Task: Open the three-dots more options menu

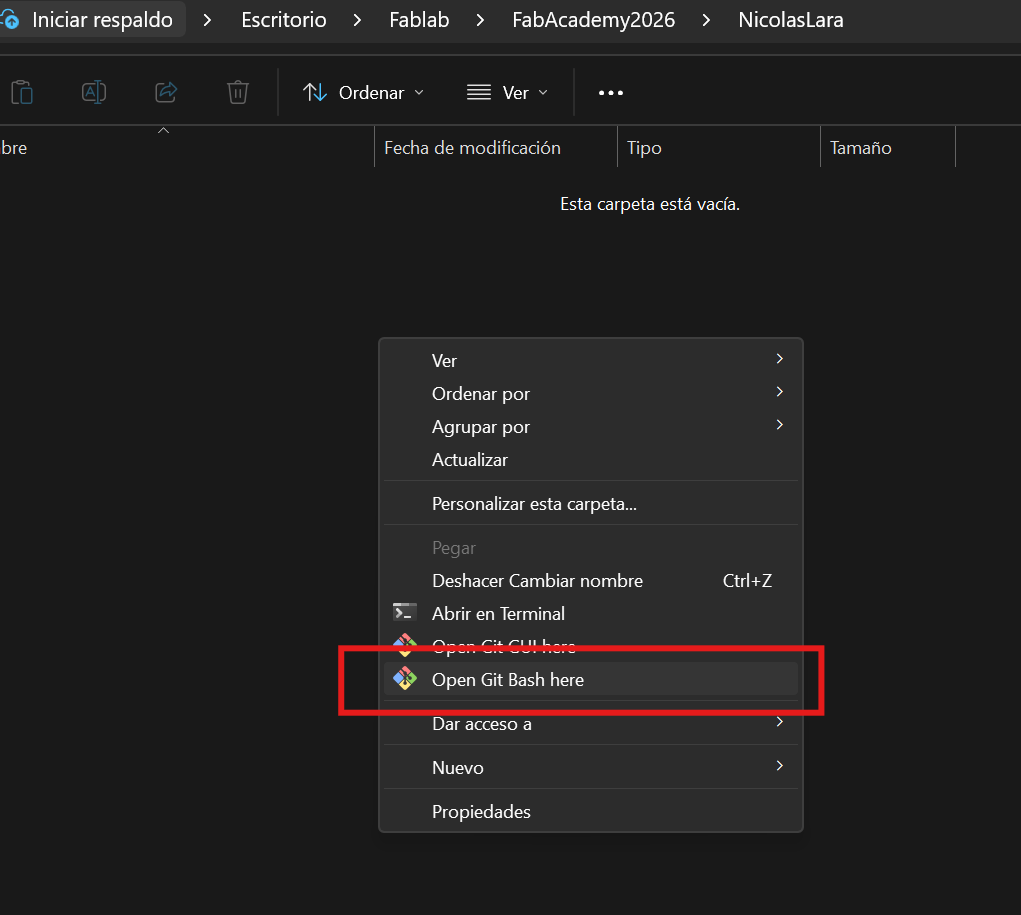Action: coord(610,93)
